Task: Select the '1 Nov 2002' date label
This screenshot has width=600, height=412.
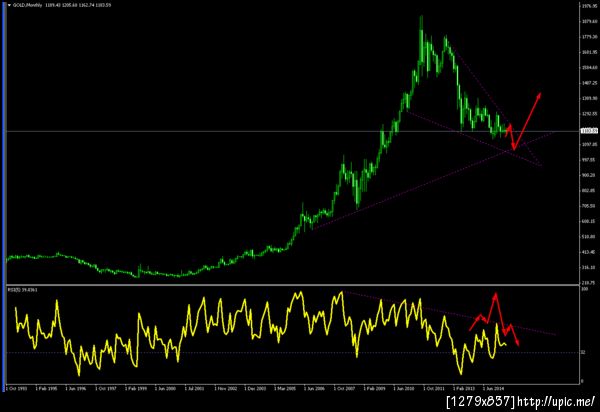Action: 226,388
